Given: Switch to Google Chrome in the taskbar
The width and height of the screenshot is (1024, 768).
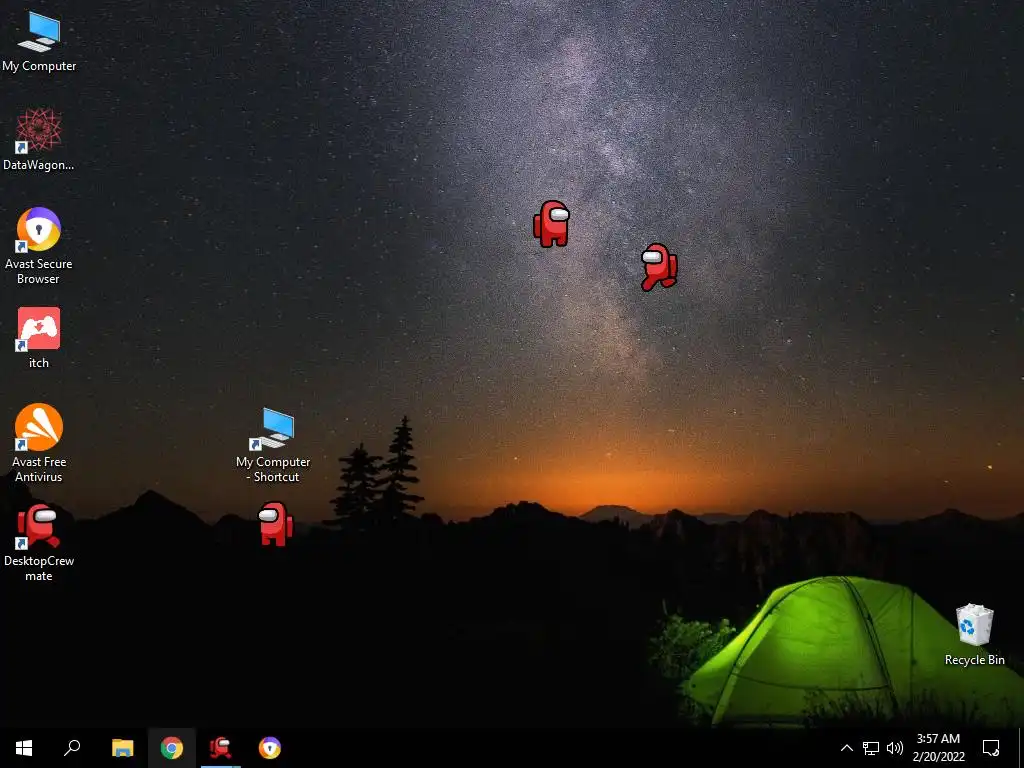Looking at the screenshot, I should pos(172,748).
